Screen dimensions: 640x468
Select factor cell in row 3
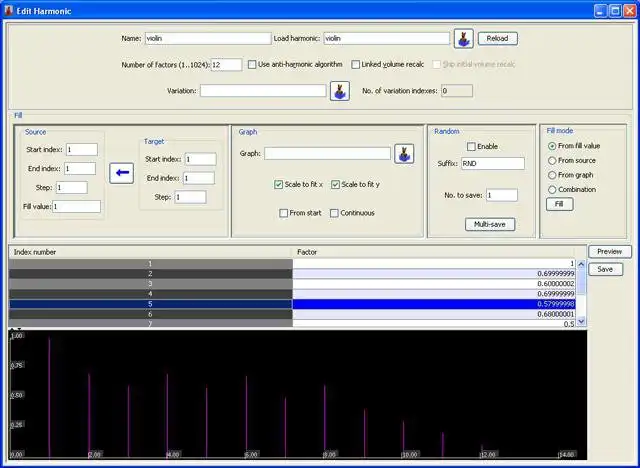click(436, 284)
